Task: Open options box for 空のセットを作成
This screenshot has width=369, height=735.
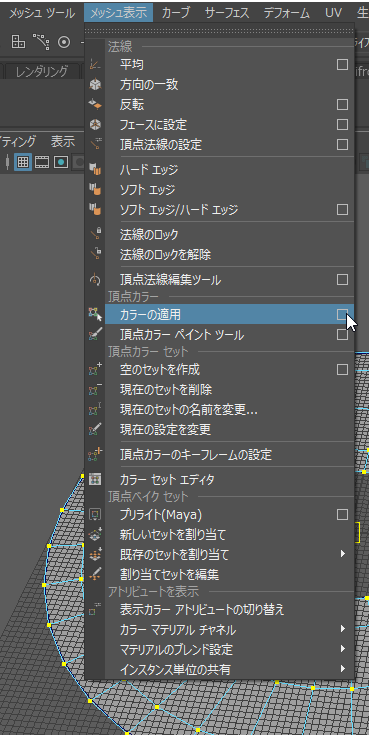Action: [342, 369]
